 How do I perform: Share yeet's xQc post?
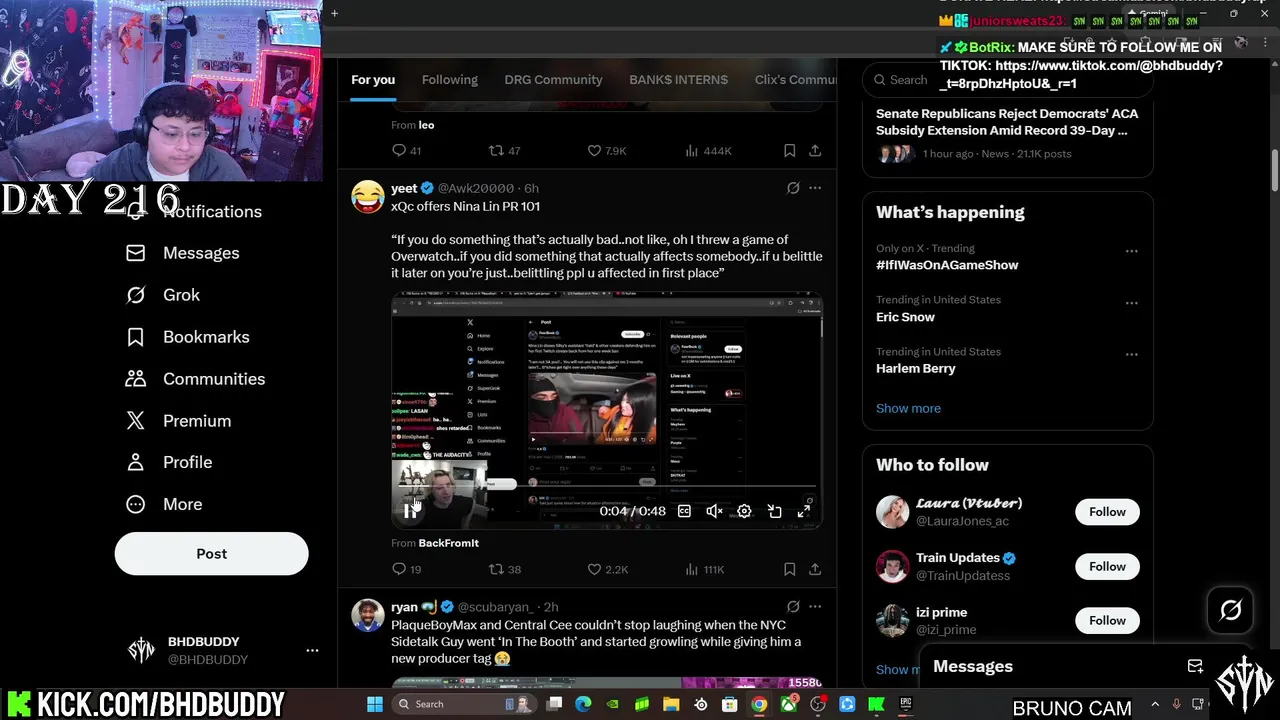815,569
